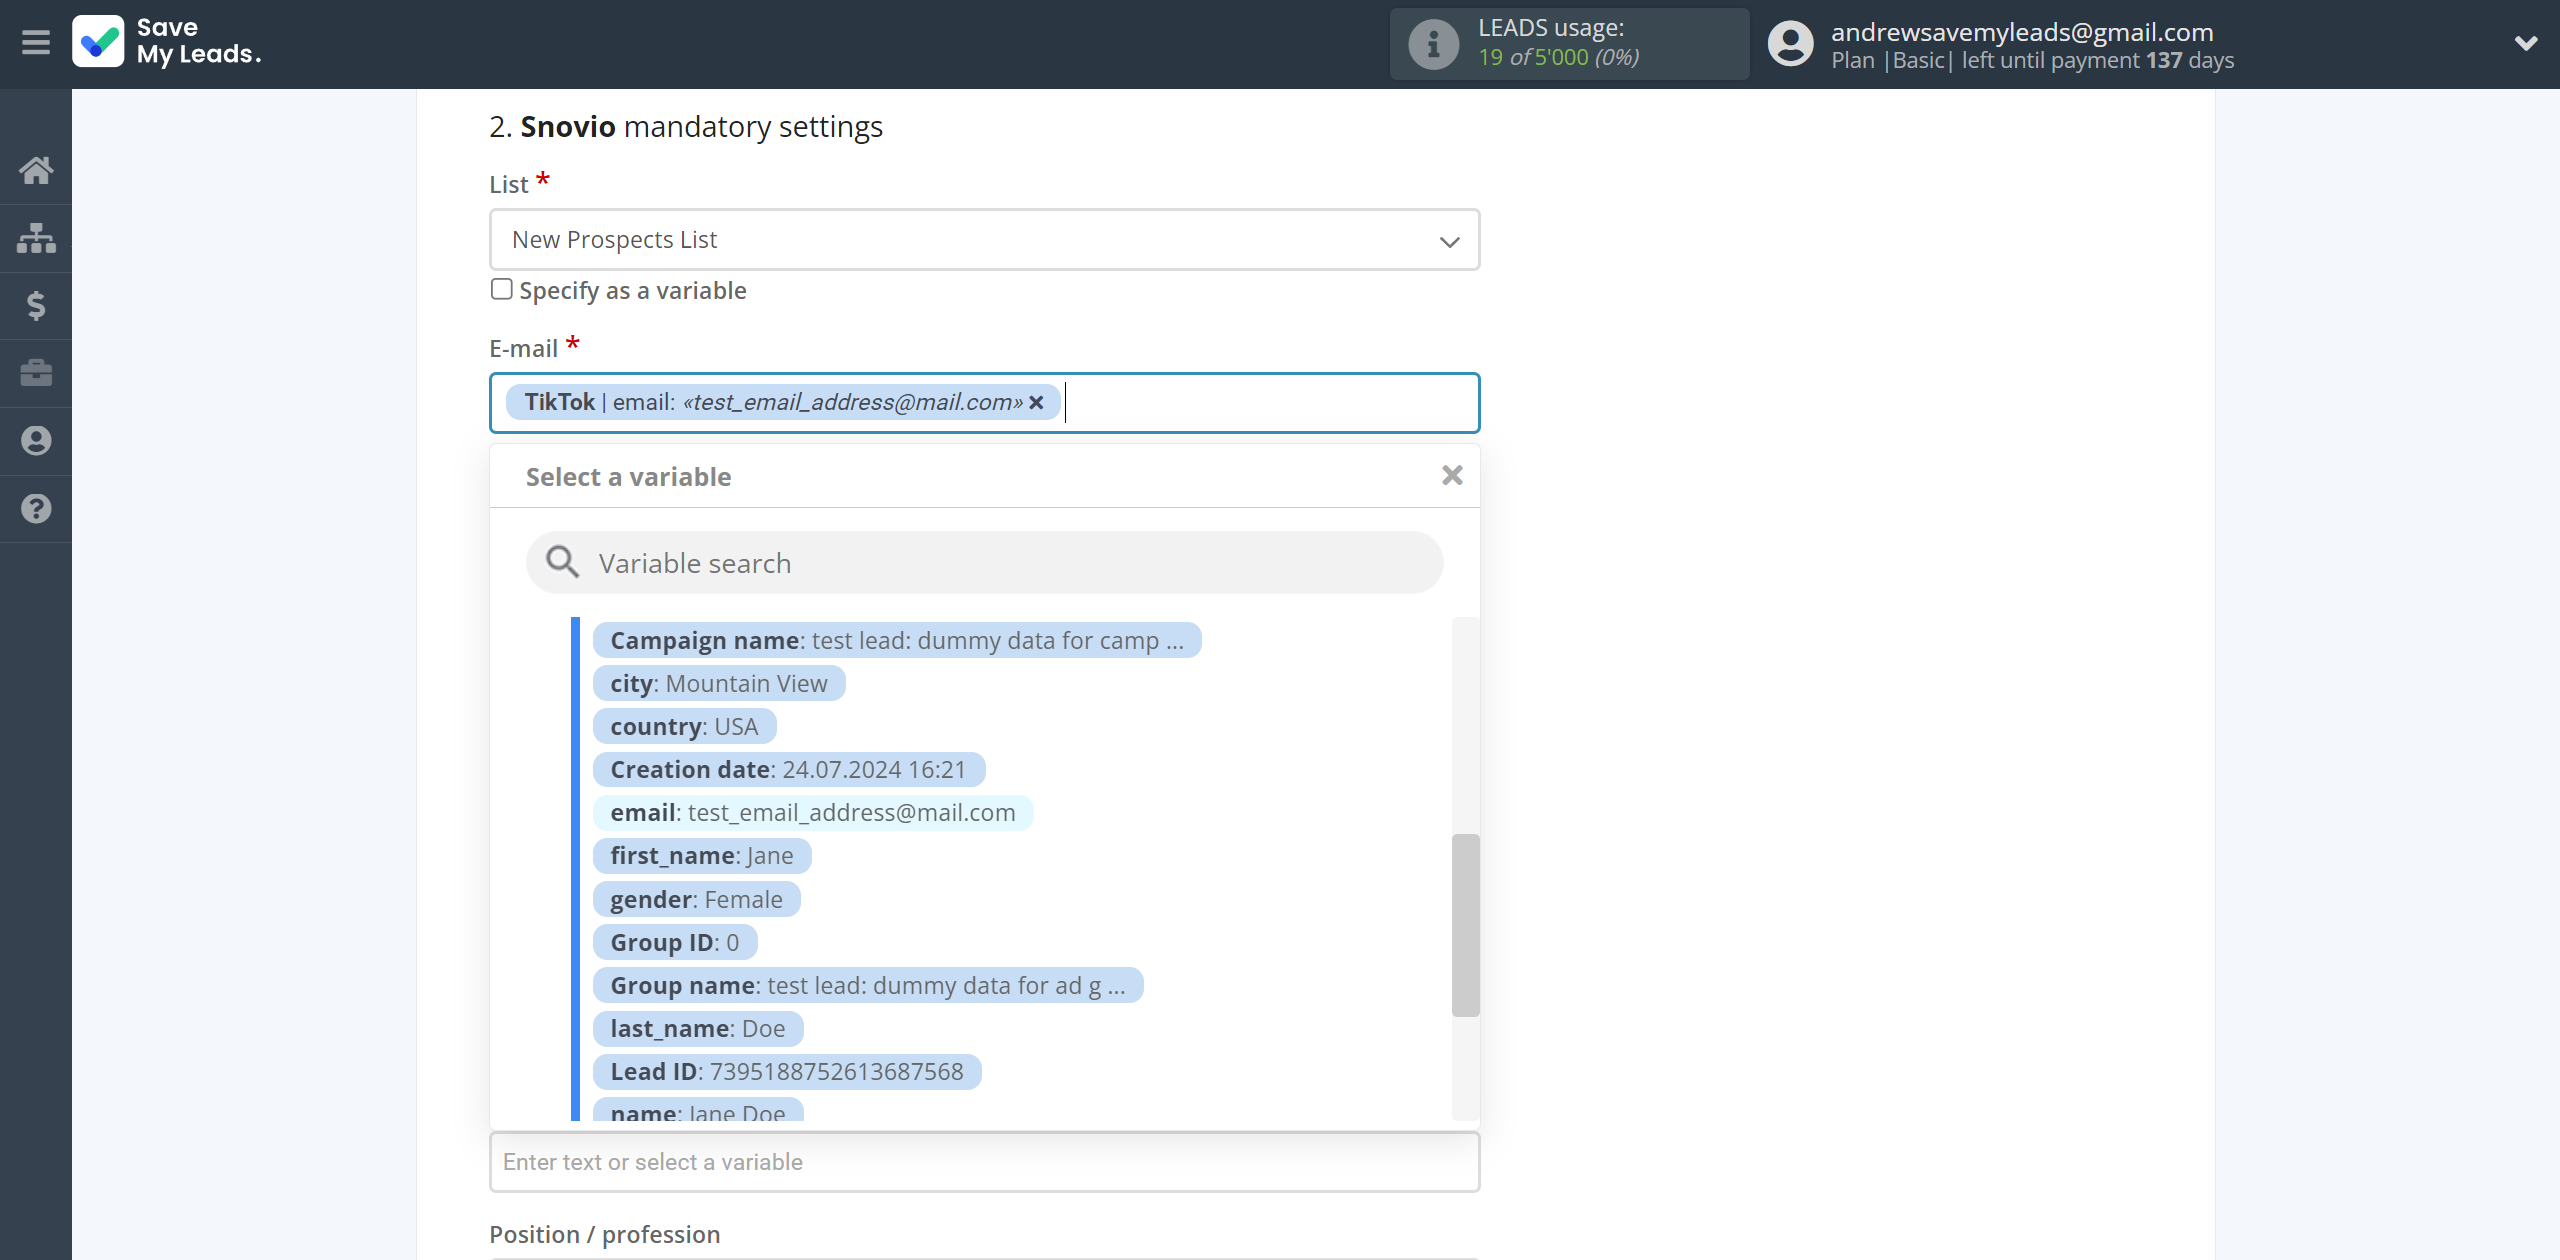
Task: Open the help question mark icon
Action: 36,509
